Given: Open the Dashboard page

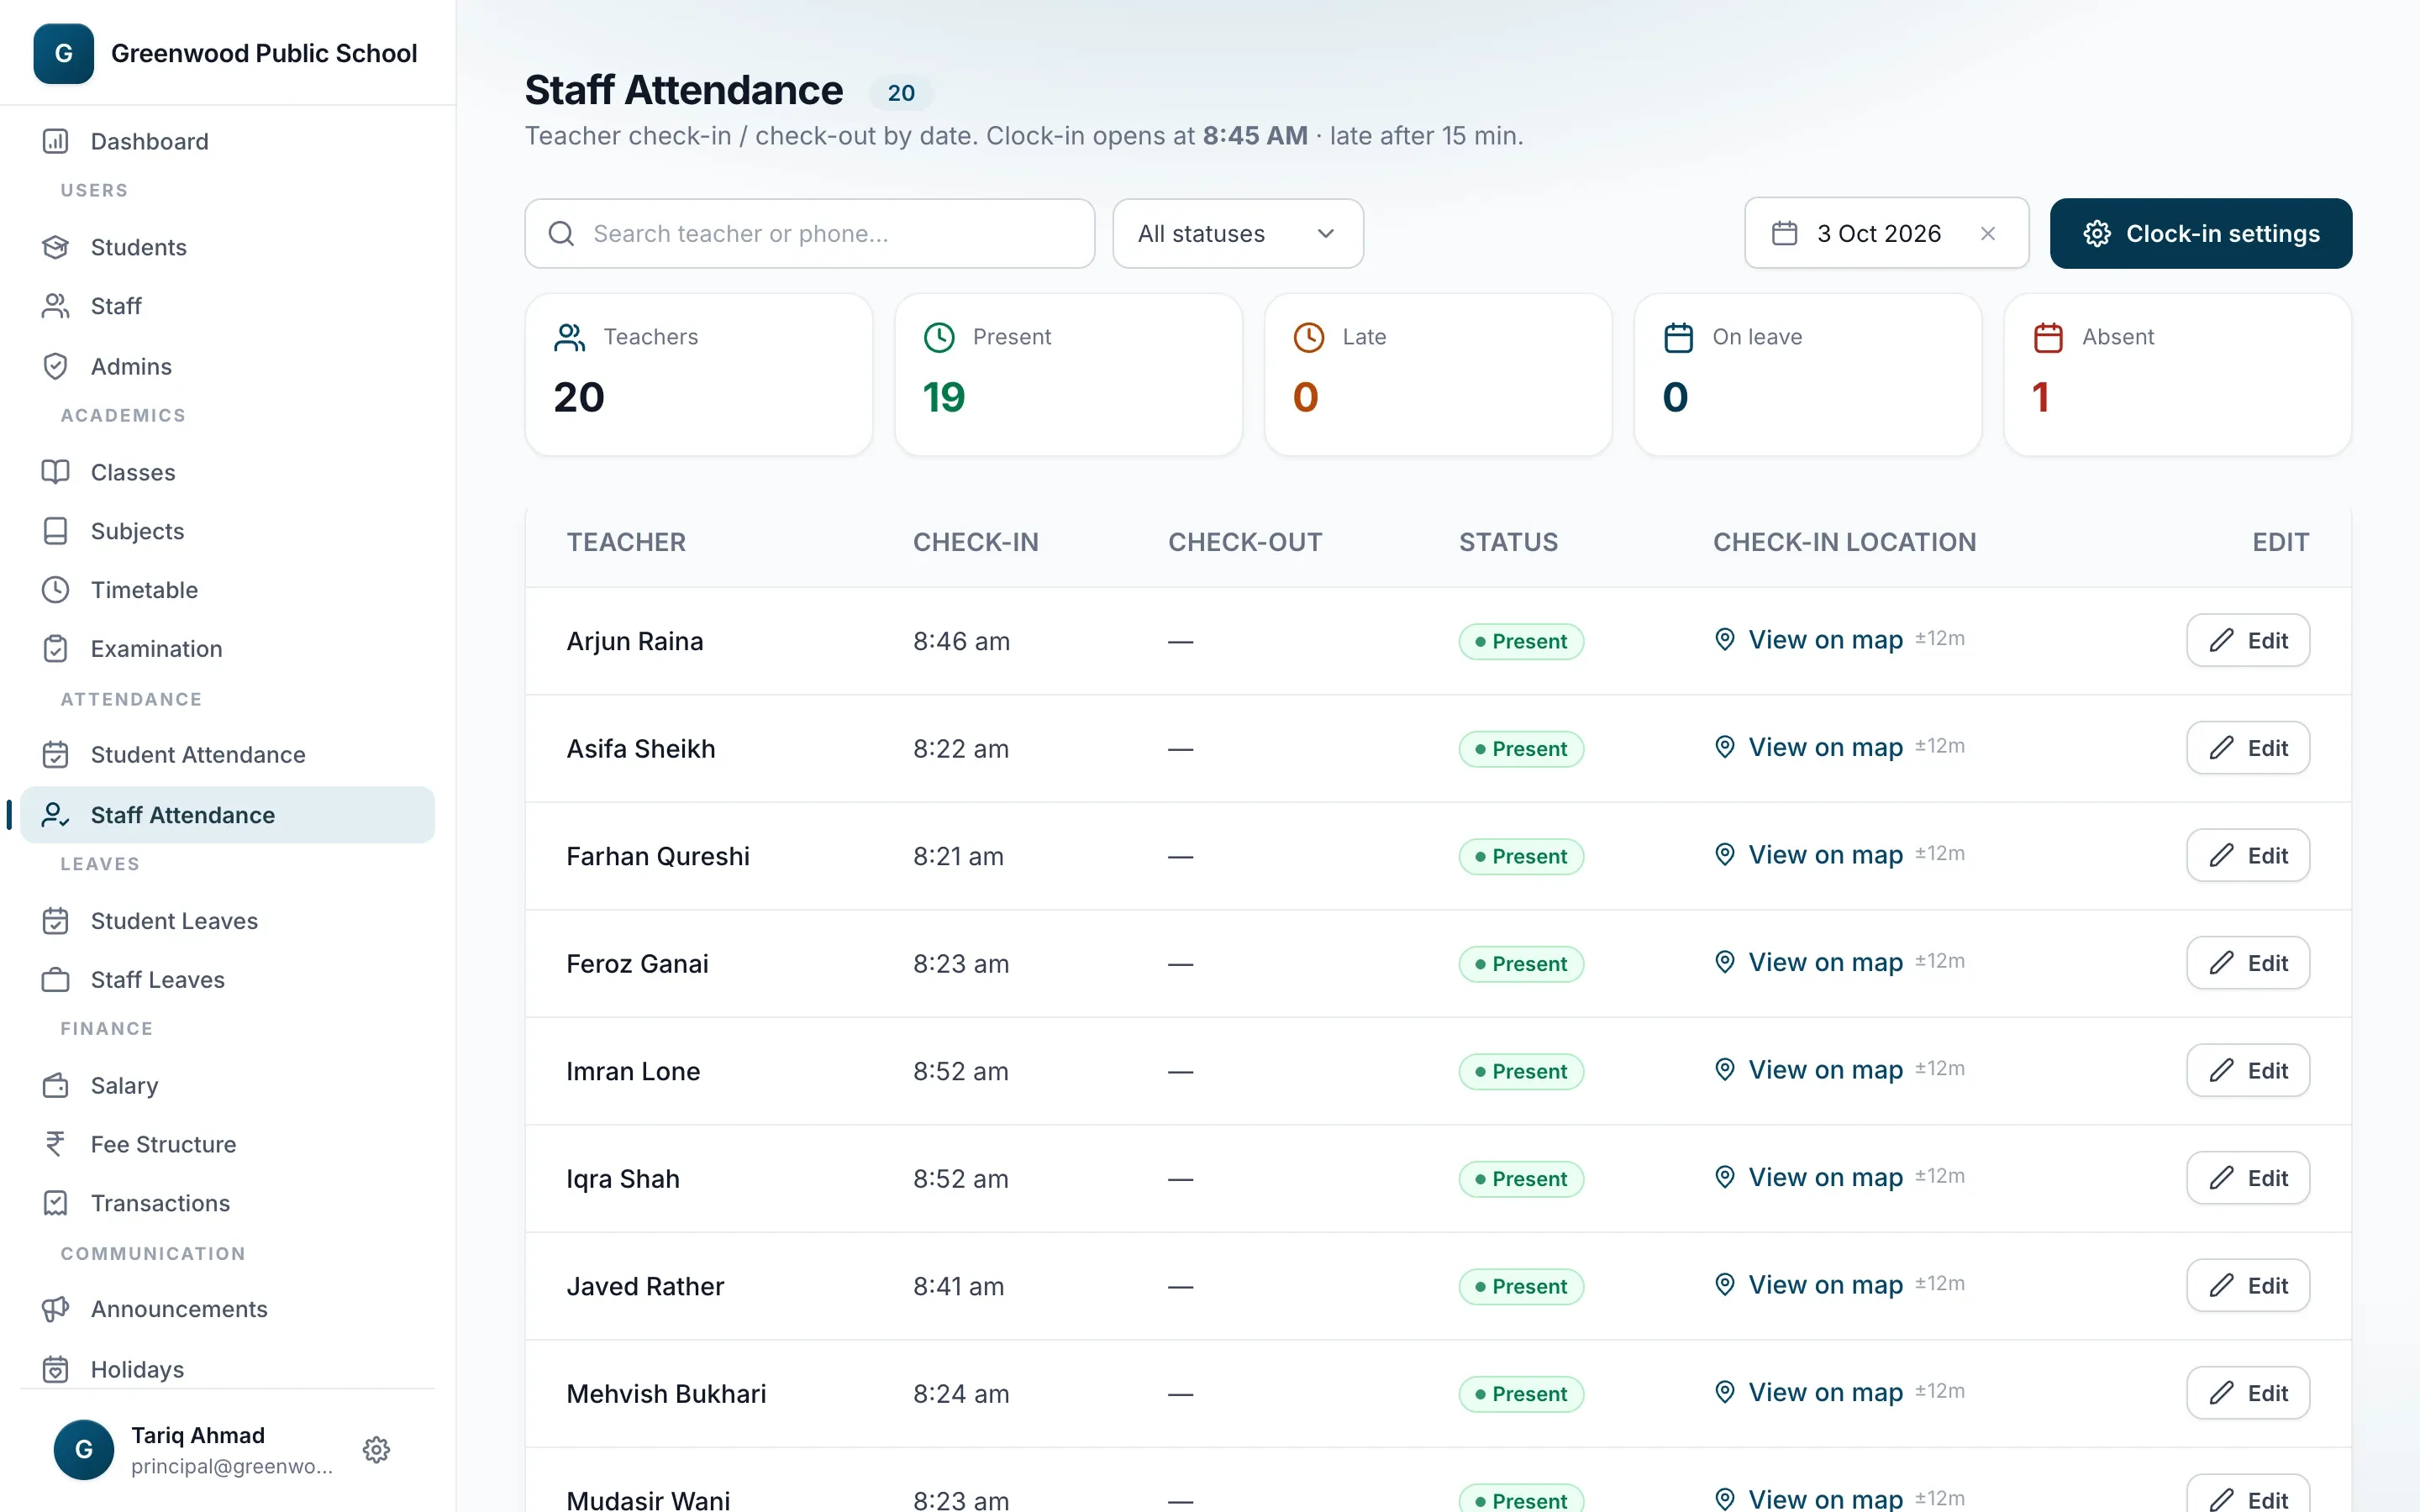Looking at the screenshot, I should 227,141.
